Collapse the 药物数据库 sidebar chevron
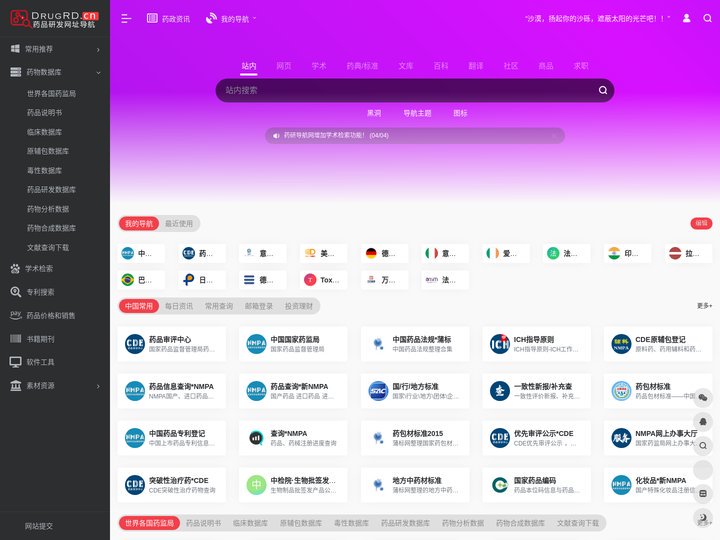This screenshot has width=720, height=540. (x=98, y=73)
